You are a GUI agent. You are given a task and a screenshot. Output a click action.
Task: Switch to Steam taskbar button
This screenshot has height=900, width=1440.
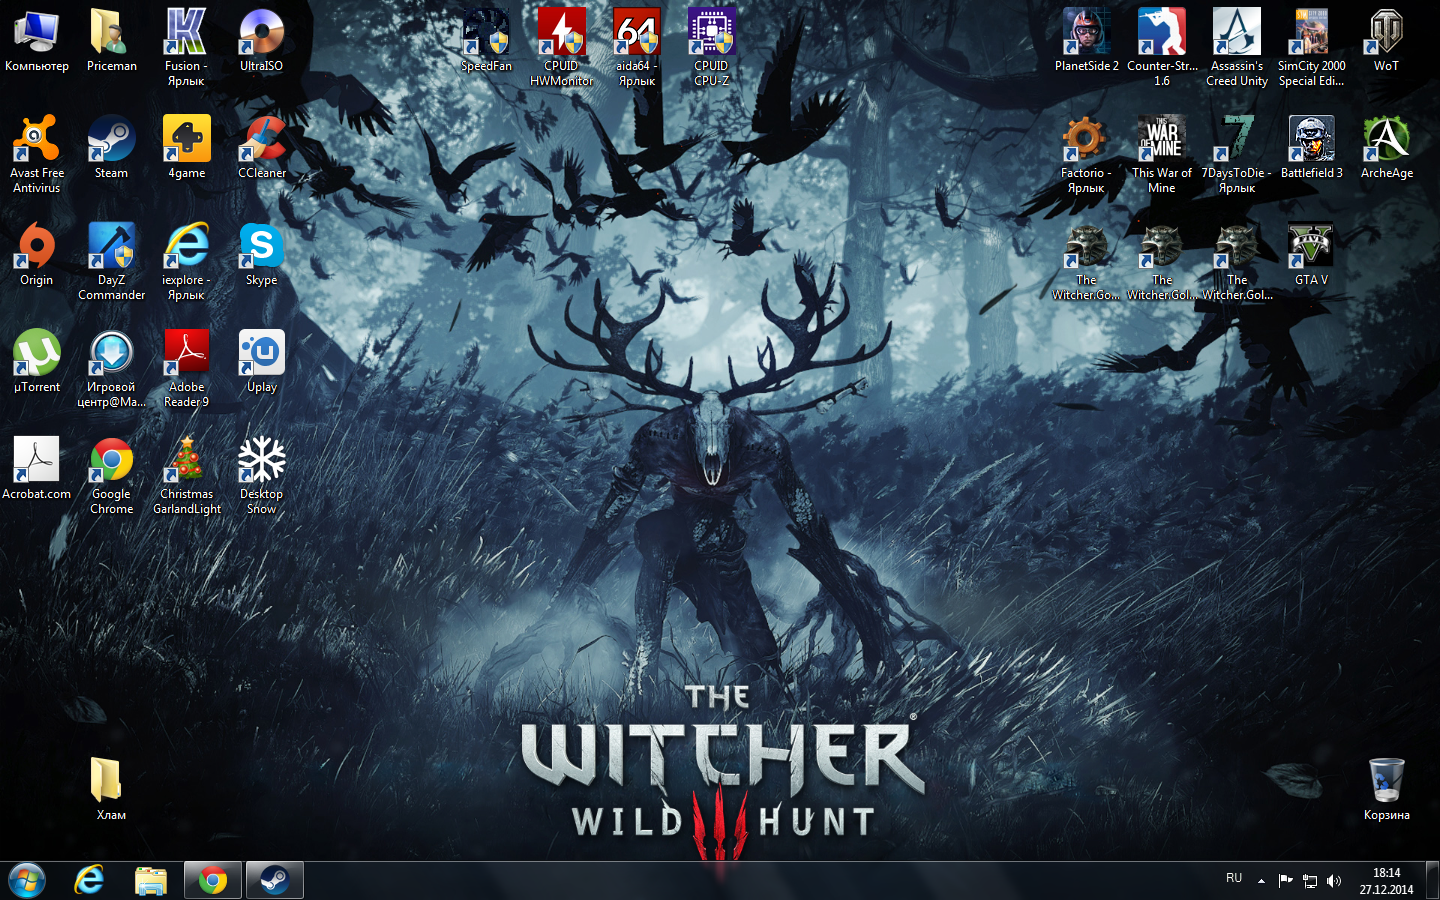[x=274, y=880]
